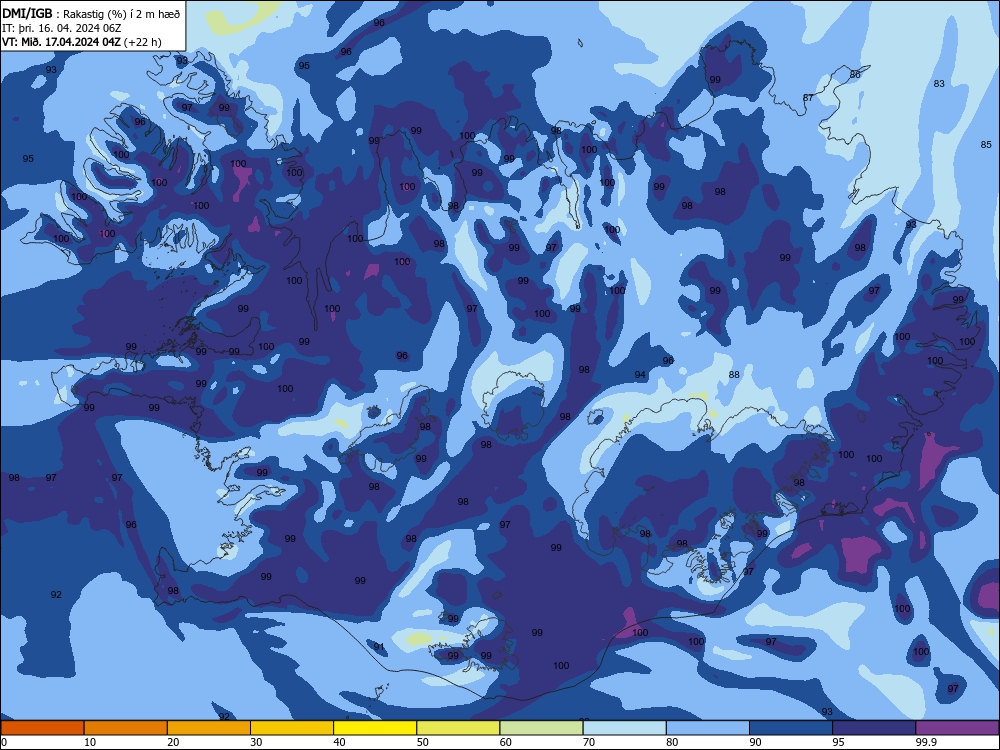
Task: Click the legend tick label '50'
Action: [423, 742]
